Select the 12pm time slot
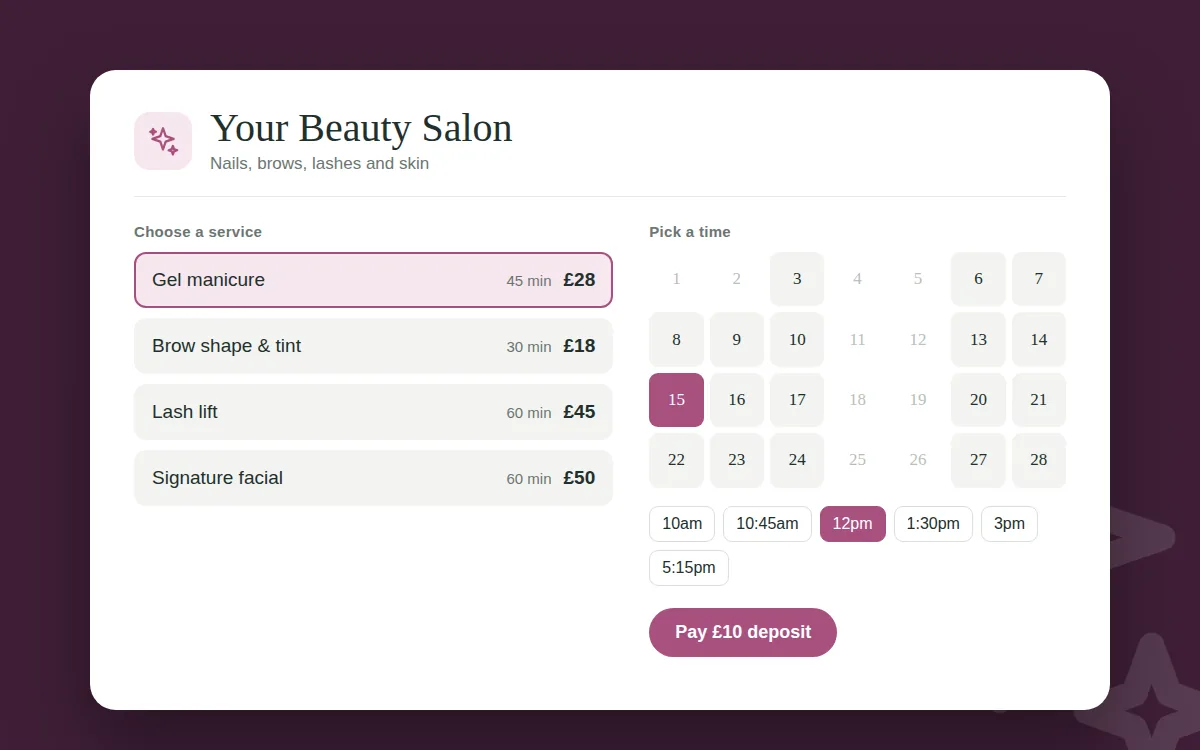The image size is (1200, 750). tap(853, 524)
